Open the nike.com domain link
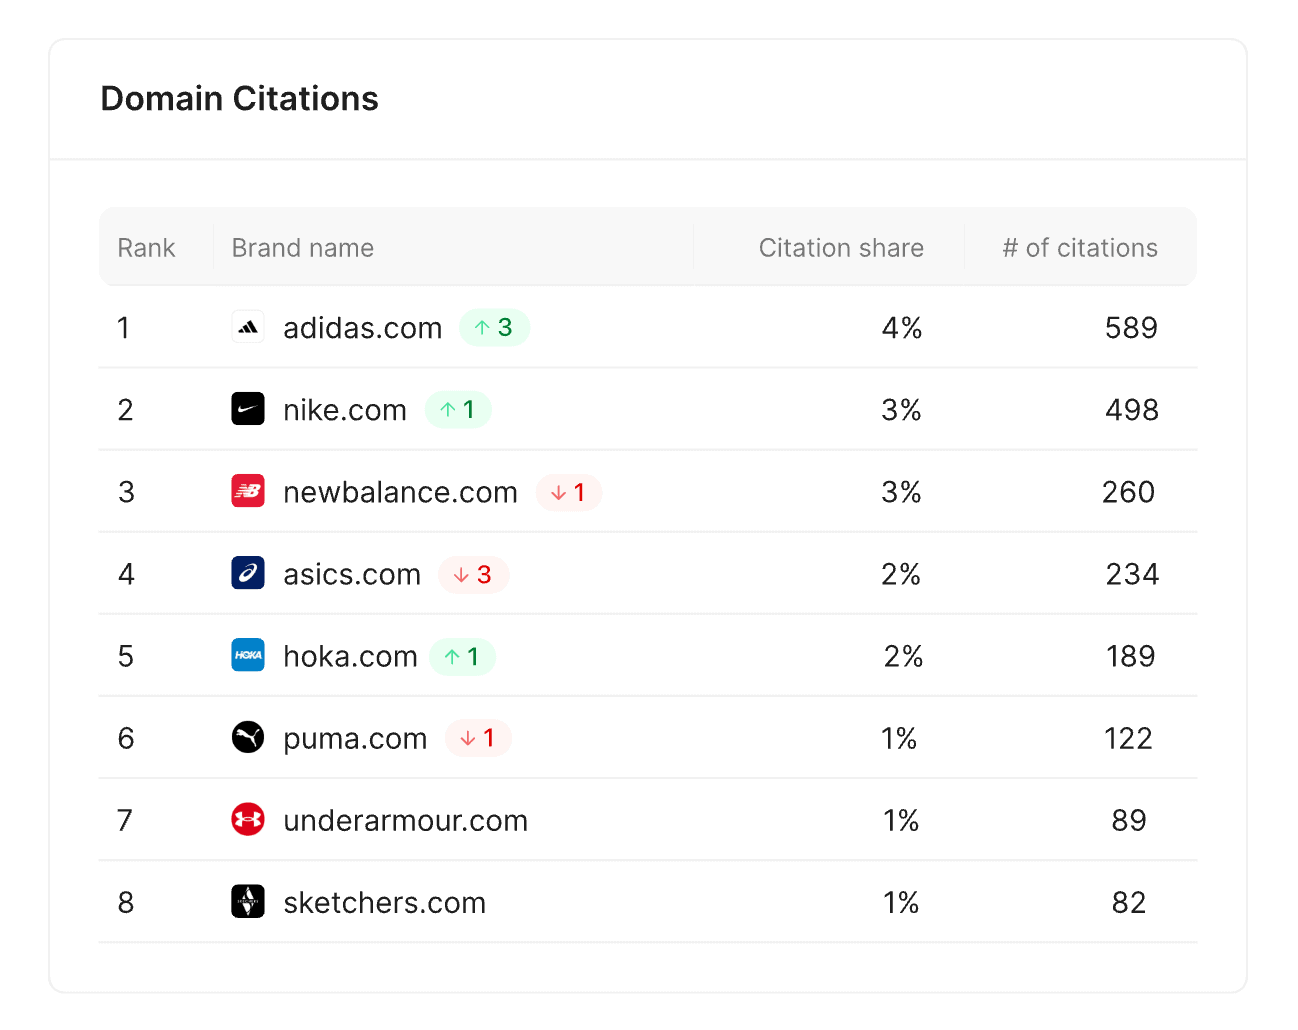 point(344,410)
